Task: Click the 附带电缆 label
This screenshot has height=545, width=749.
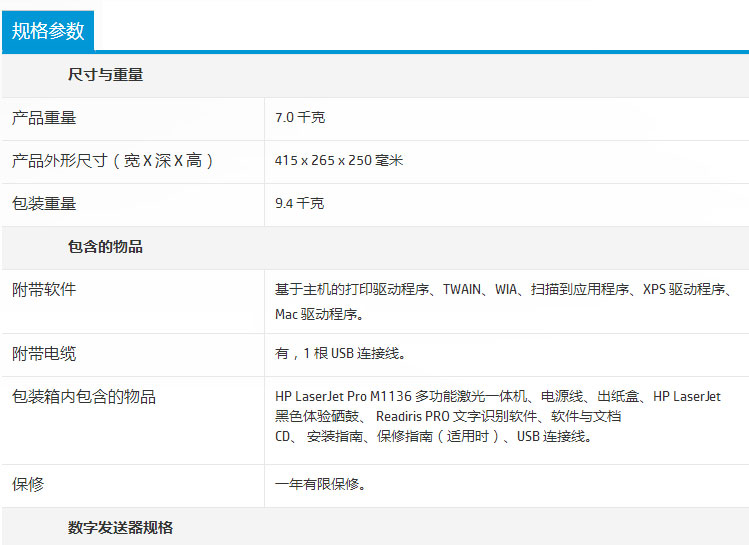Action: point(44,354)
